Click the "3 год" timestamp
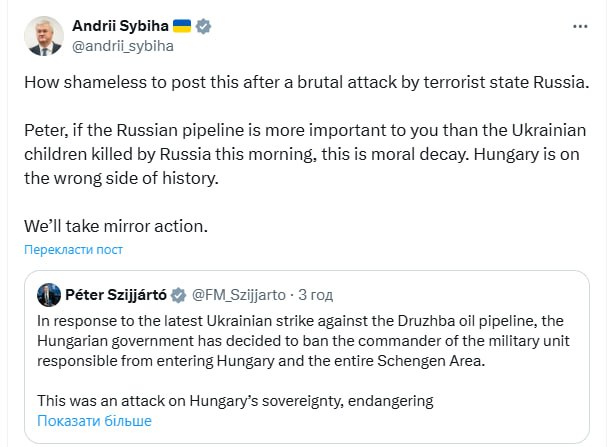The width and height of the screenshot is (614, 447). pyautogui.click(x=316, y=295)
